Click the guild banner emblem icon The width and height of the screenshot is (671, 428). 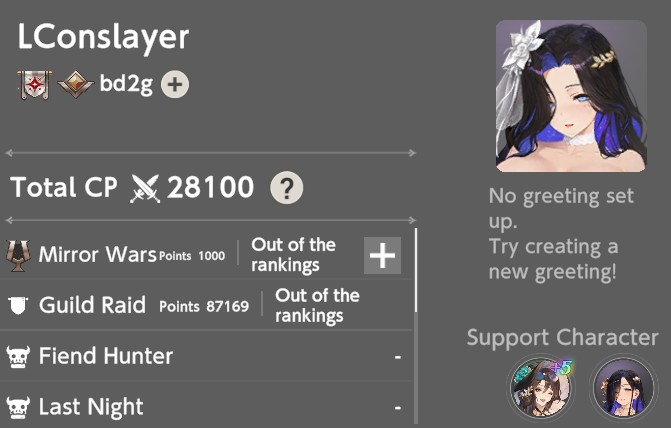tap(35, 84)
